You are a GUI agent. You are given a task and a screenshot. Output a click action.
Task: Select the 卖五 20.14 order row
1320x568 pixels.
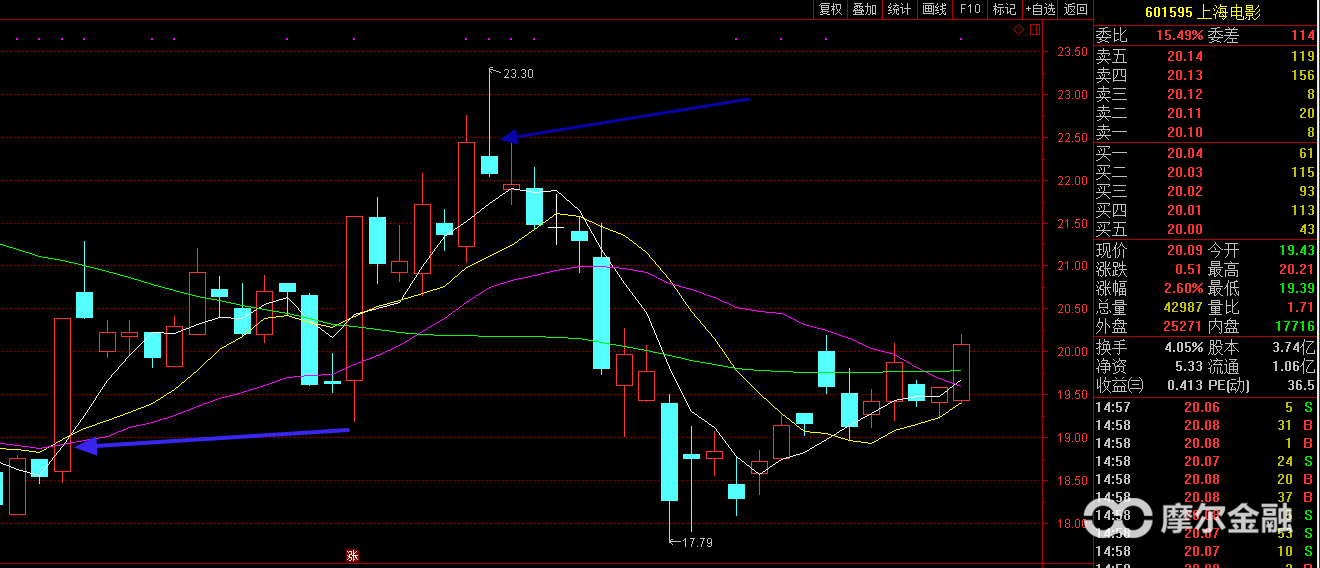click(1207, 56)
